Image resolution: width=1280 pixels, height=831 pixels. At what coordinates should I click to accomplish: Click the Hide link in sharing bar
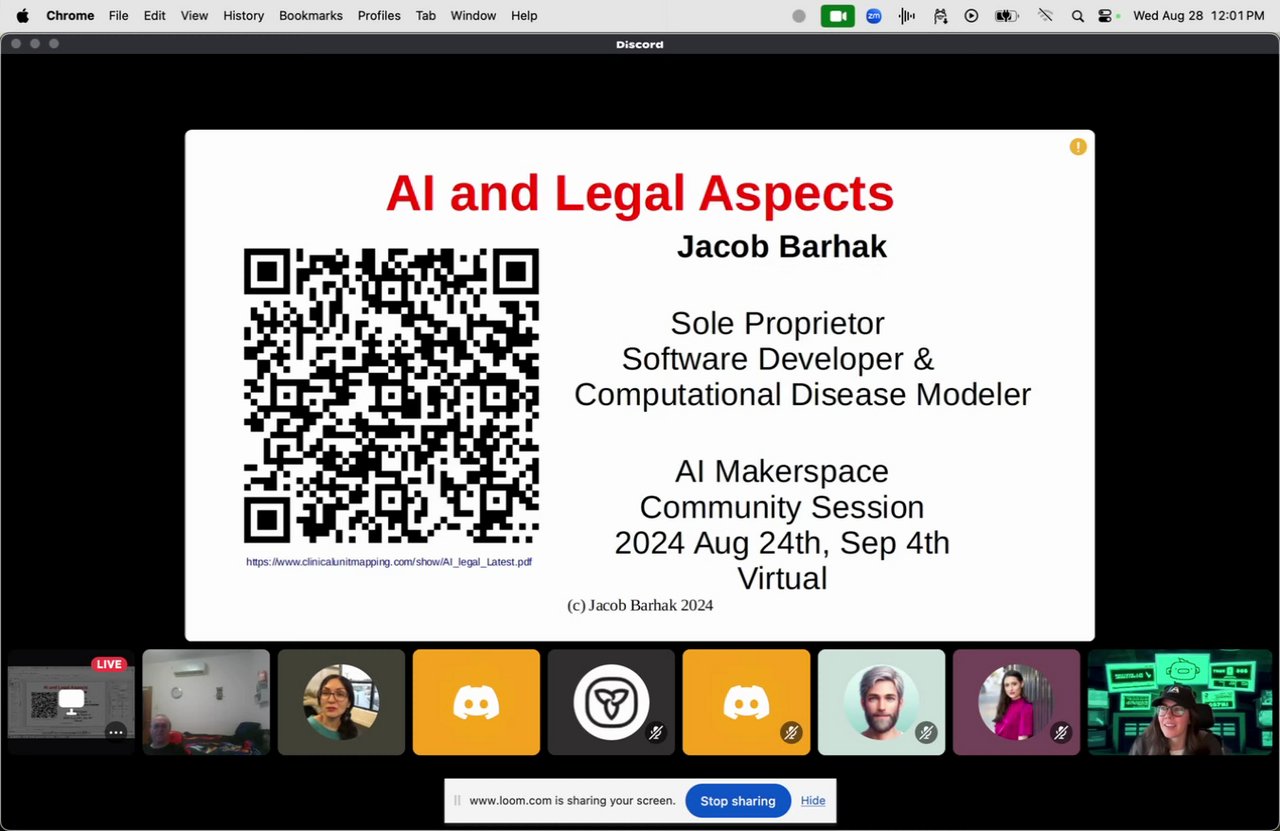point(813,801)
